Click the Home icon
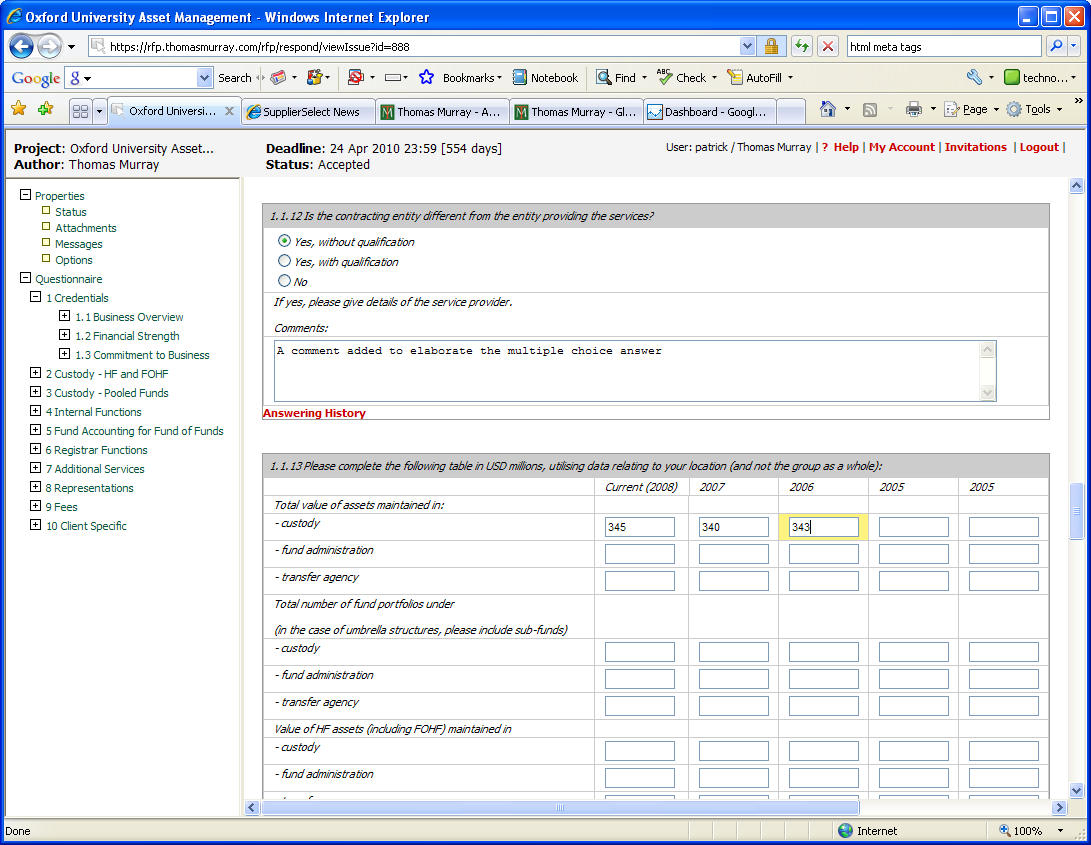 [x=827, y=109]
